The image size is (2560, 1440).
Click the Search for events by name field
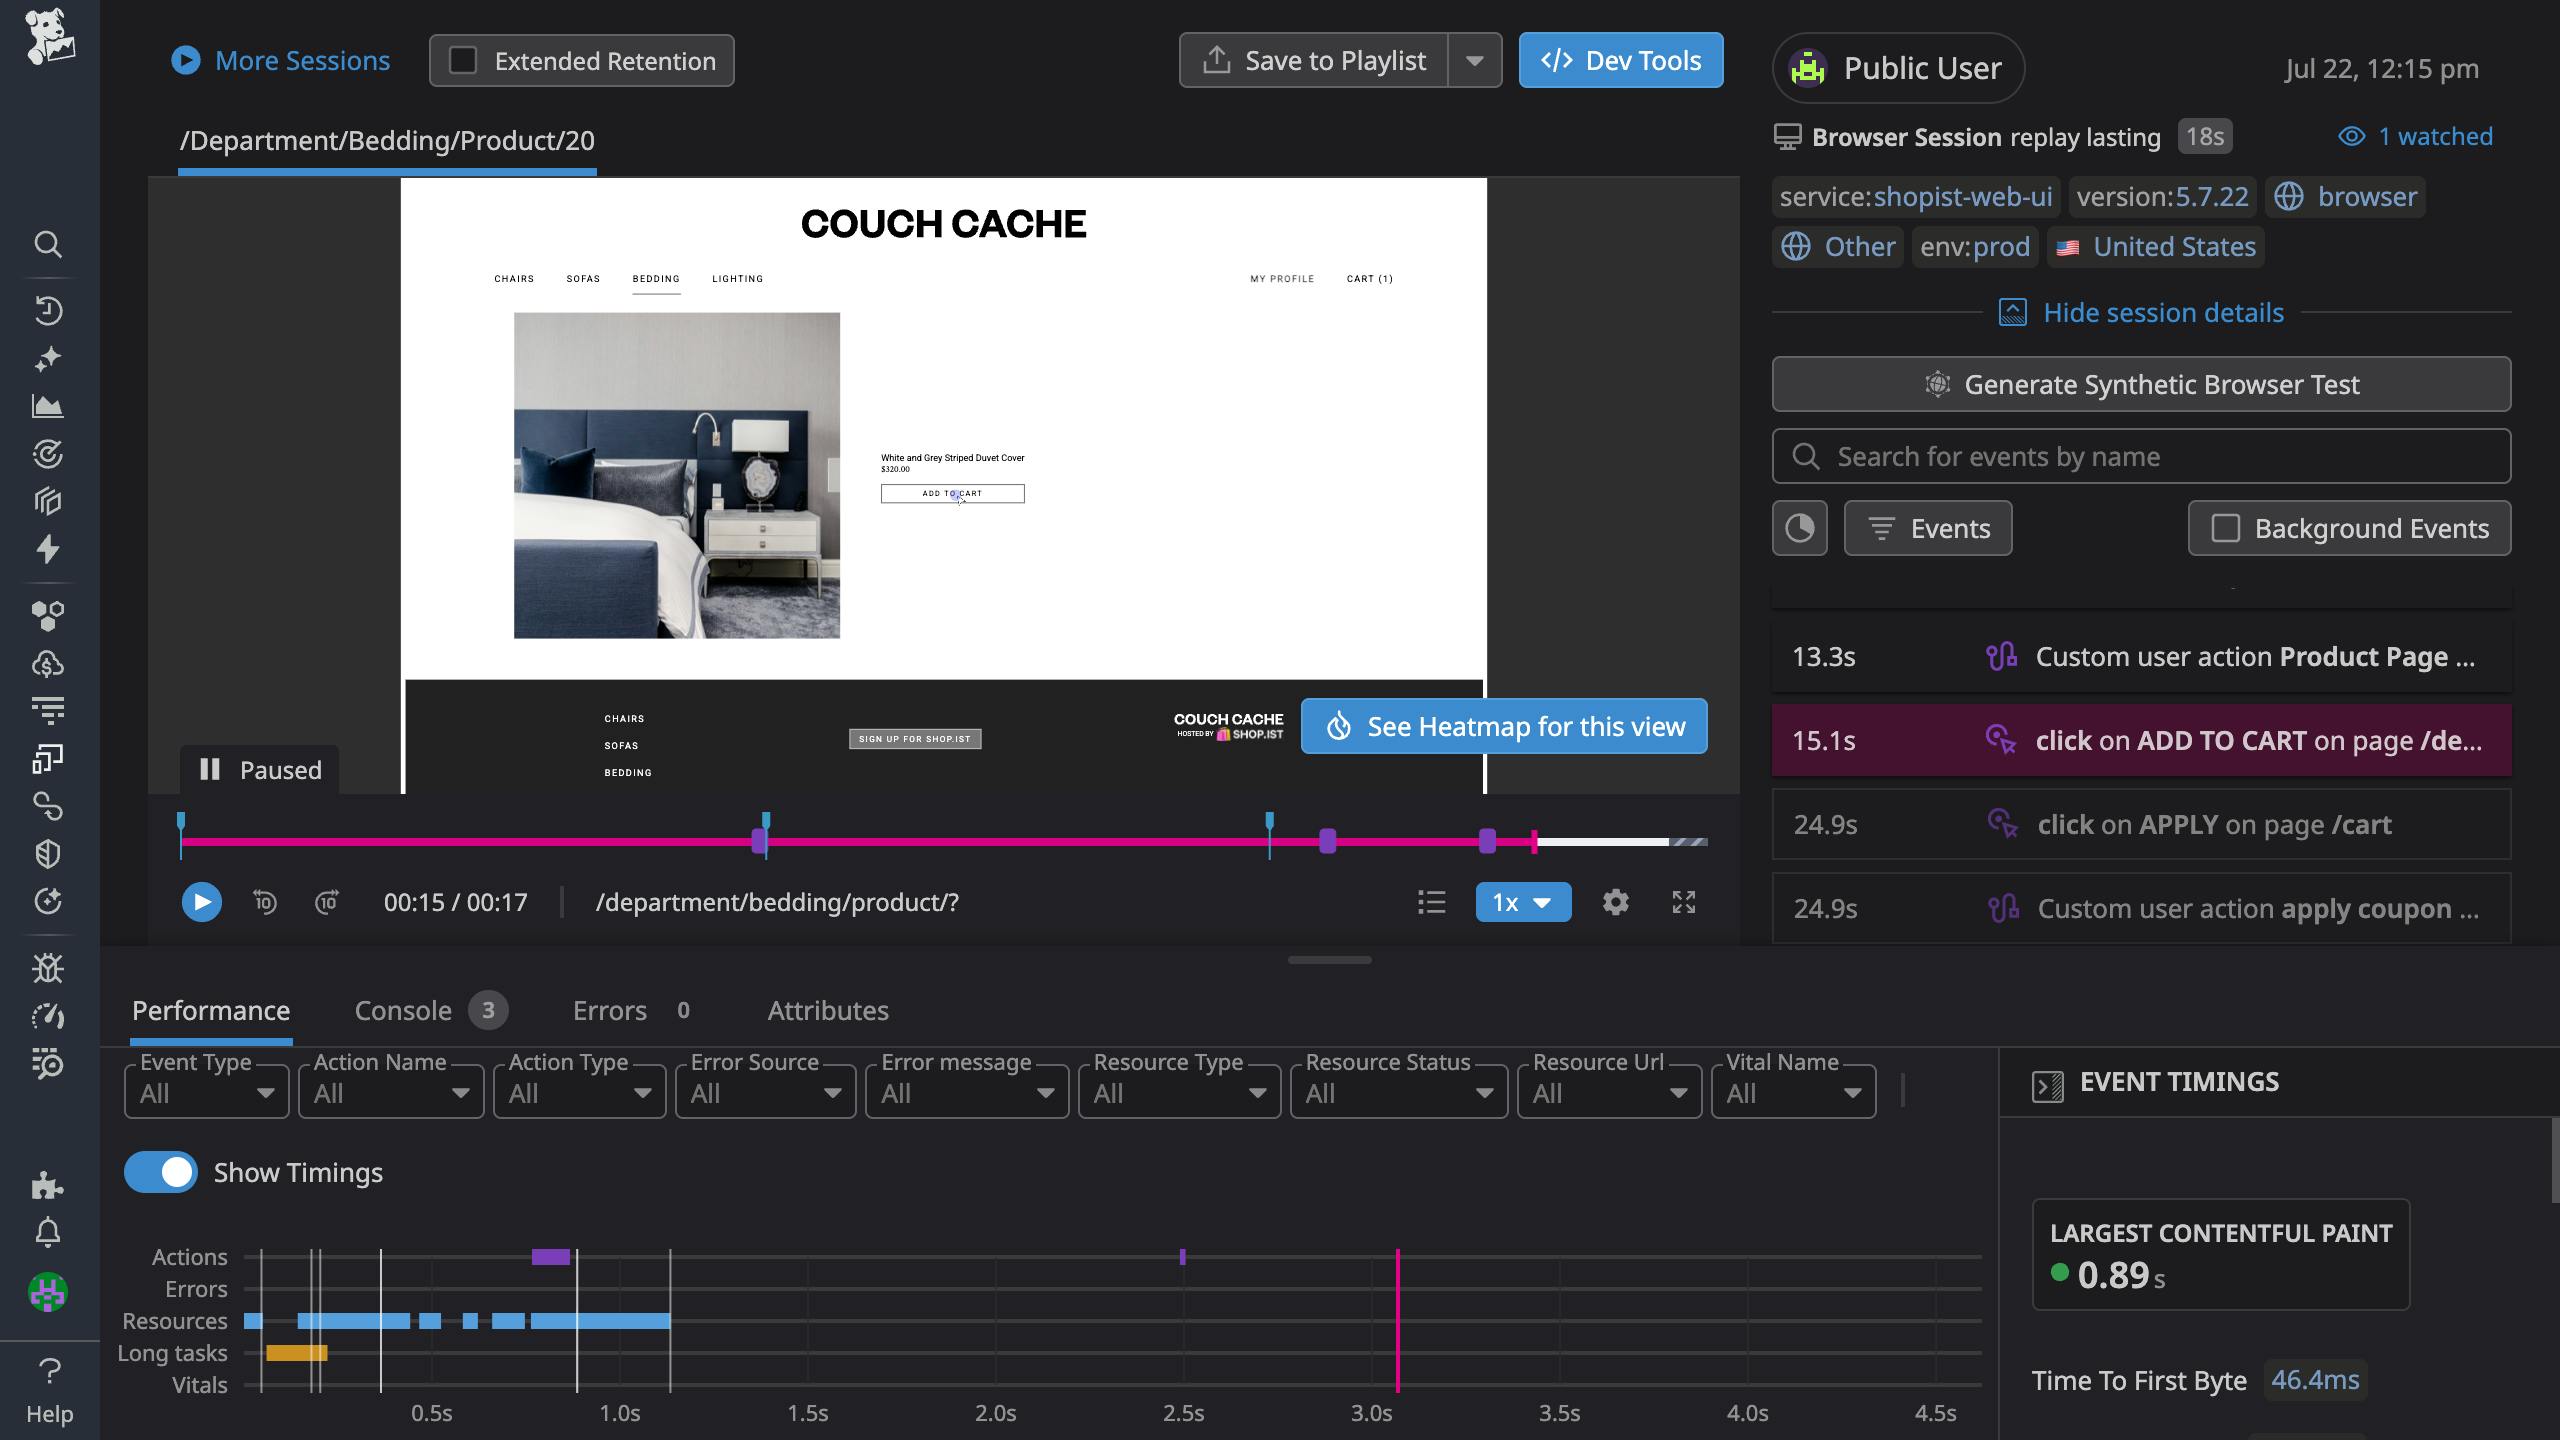click(x=2140, y=456)
